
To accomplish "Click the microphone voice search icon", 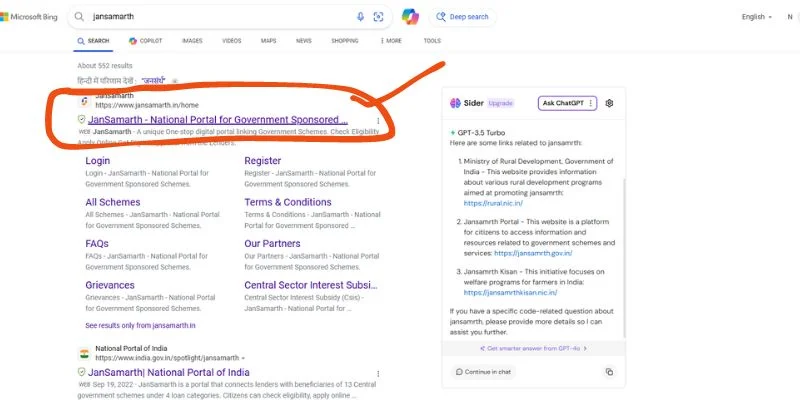I will pos(361,17).
